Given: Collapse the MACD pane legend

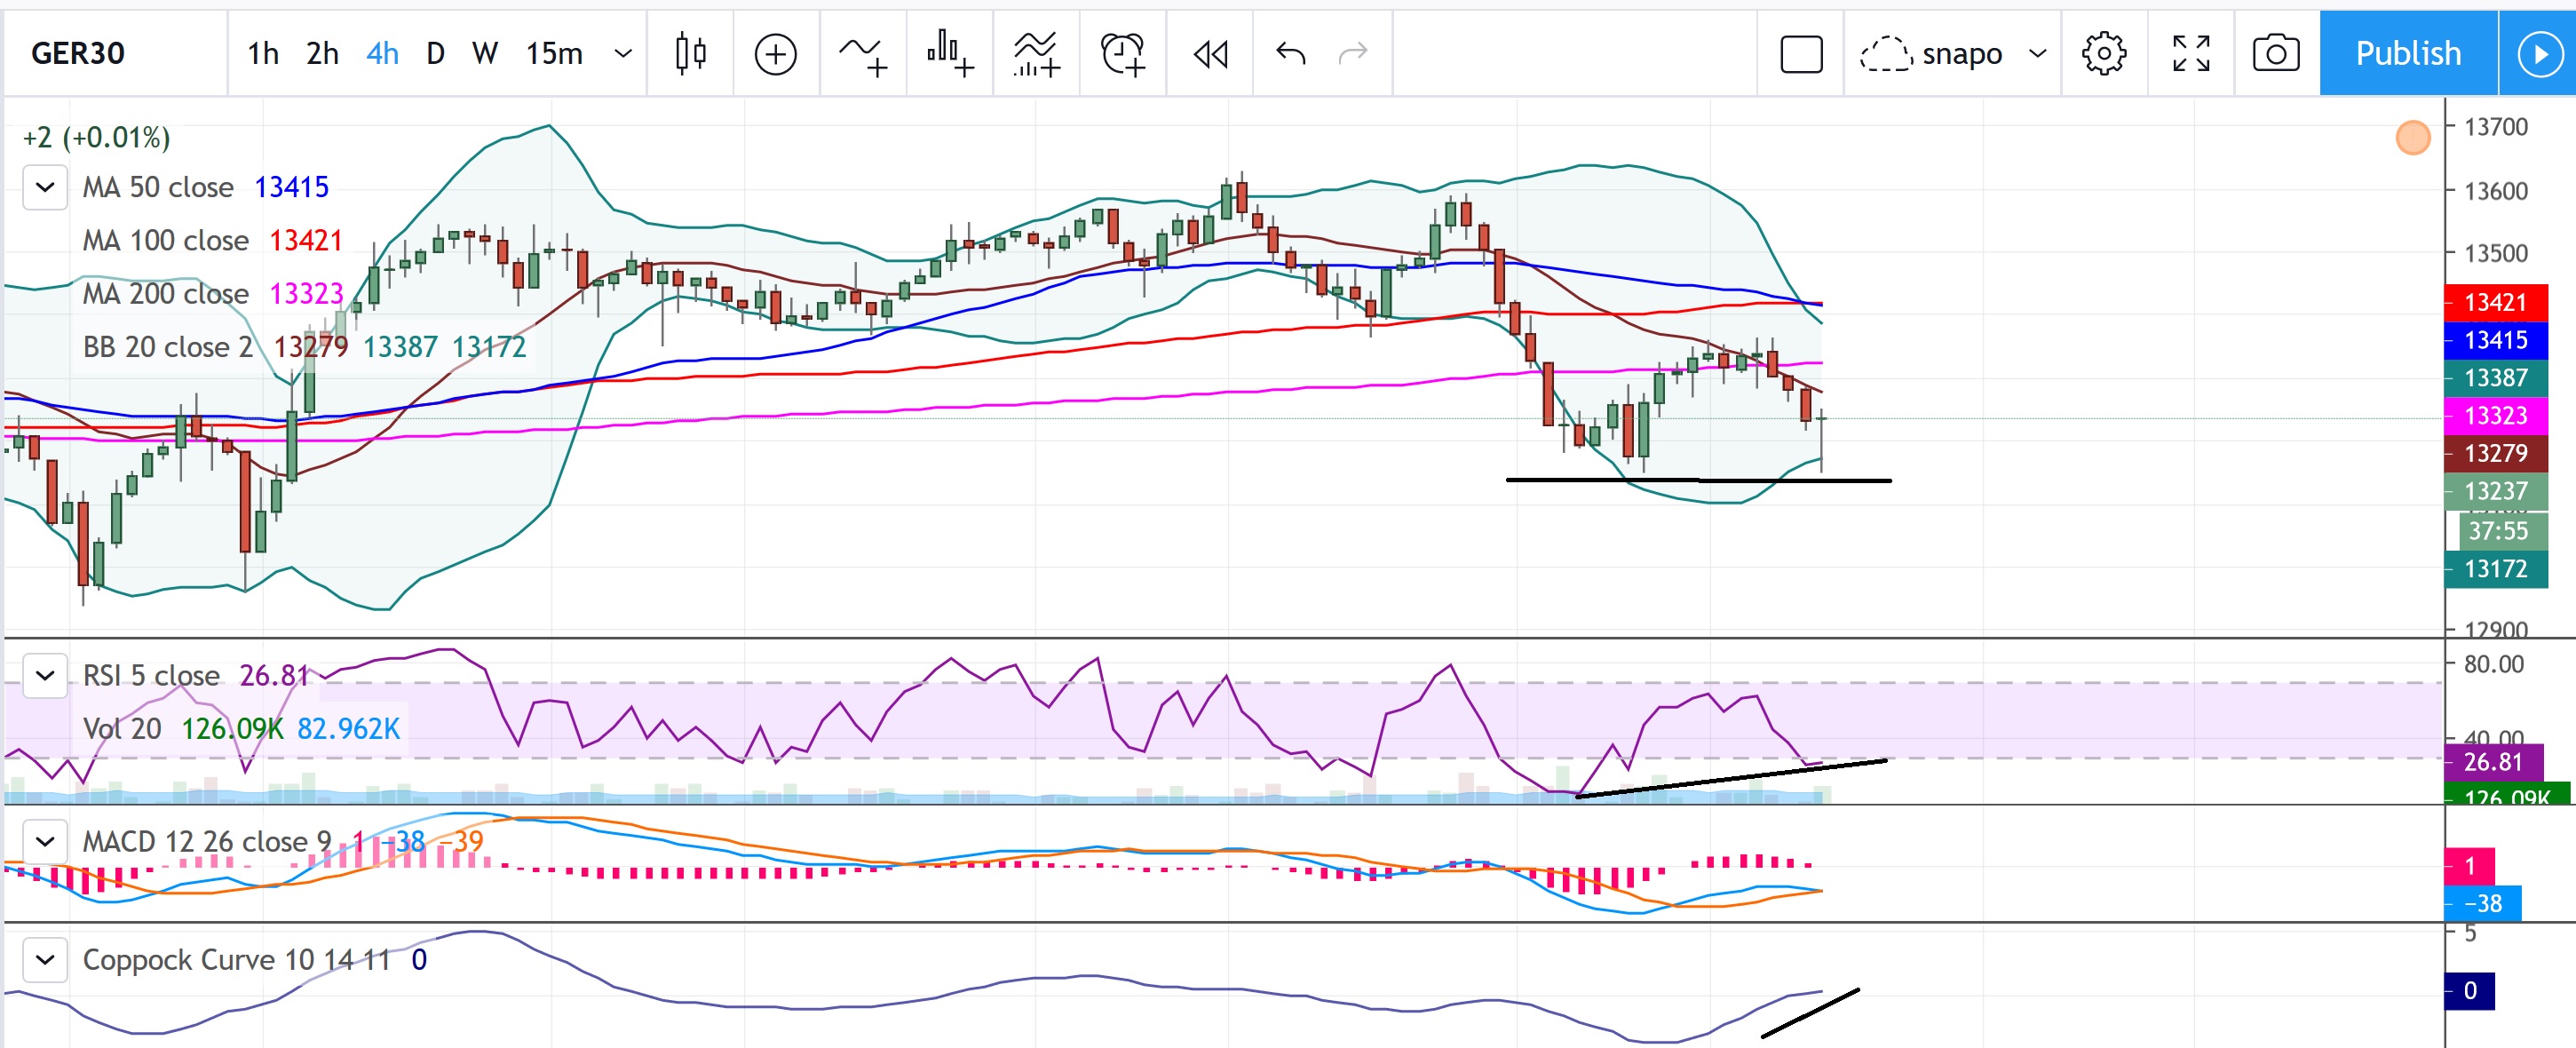Looking at the screenshot, I should 45,841.
